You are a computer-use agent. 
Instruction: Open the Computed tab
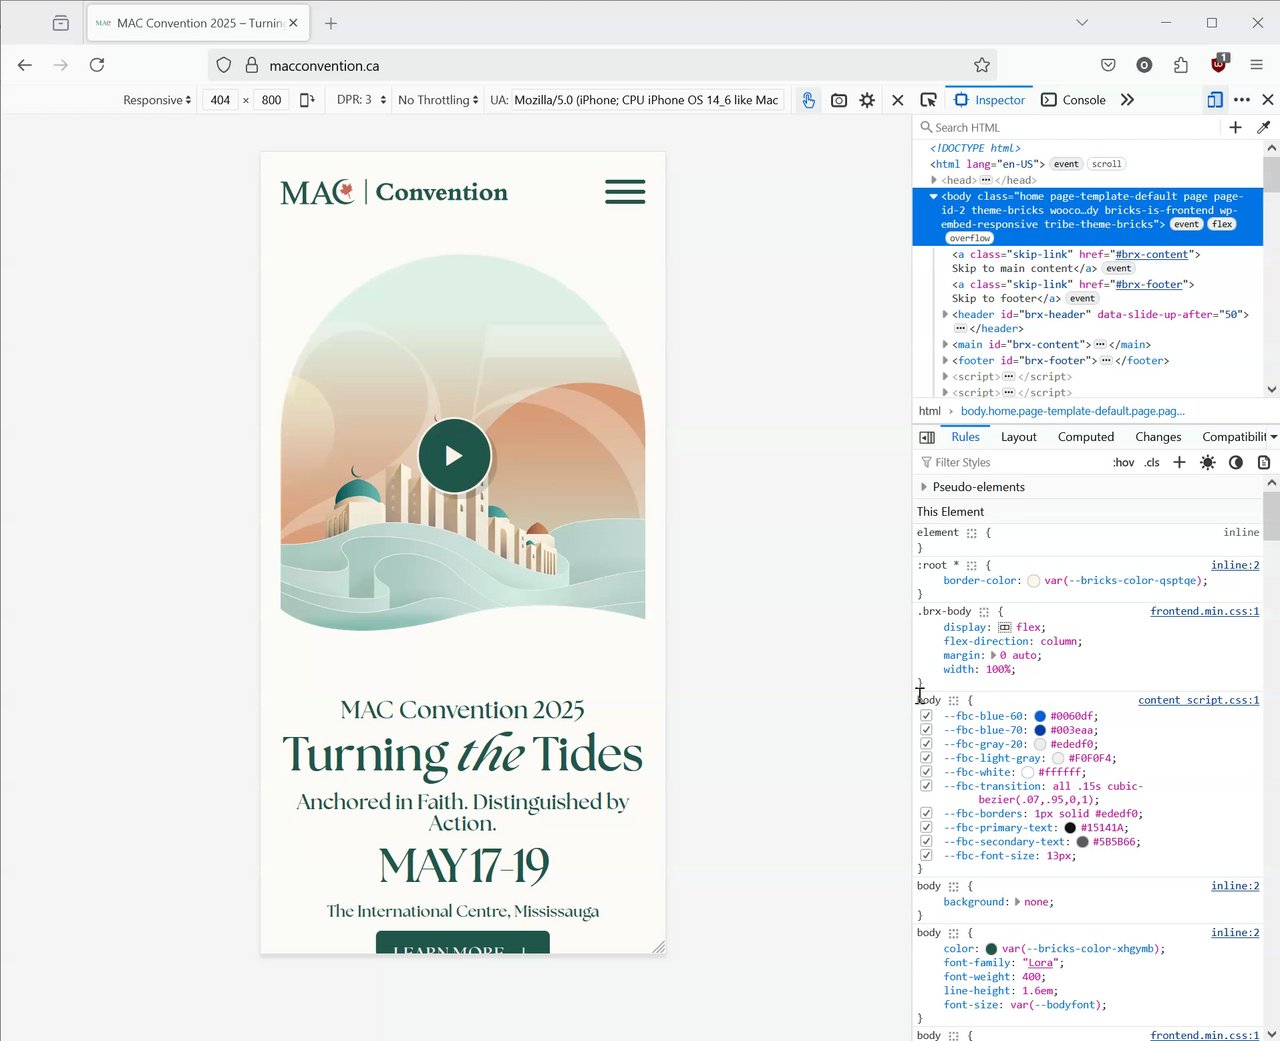1085,437
